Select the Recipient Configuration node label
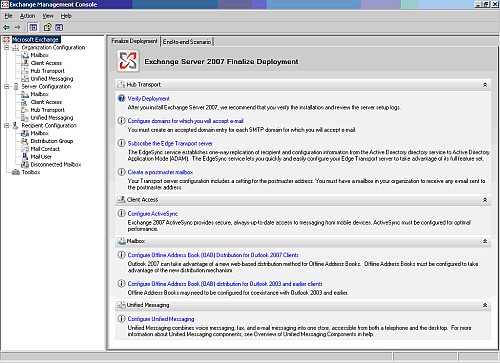Image resolution: width=500 pixels, height=363 pixels. (x=49, y=126)
